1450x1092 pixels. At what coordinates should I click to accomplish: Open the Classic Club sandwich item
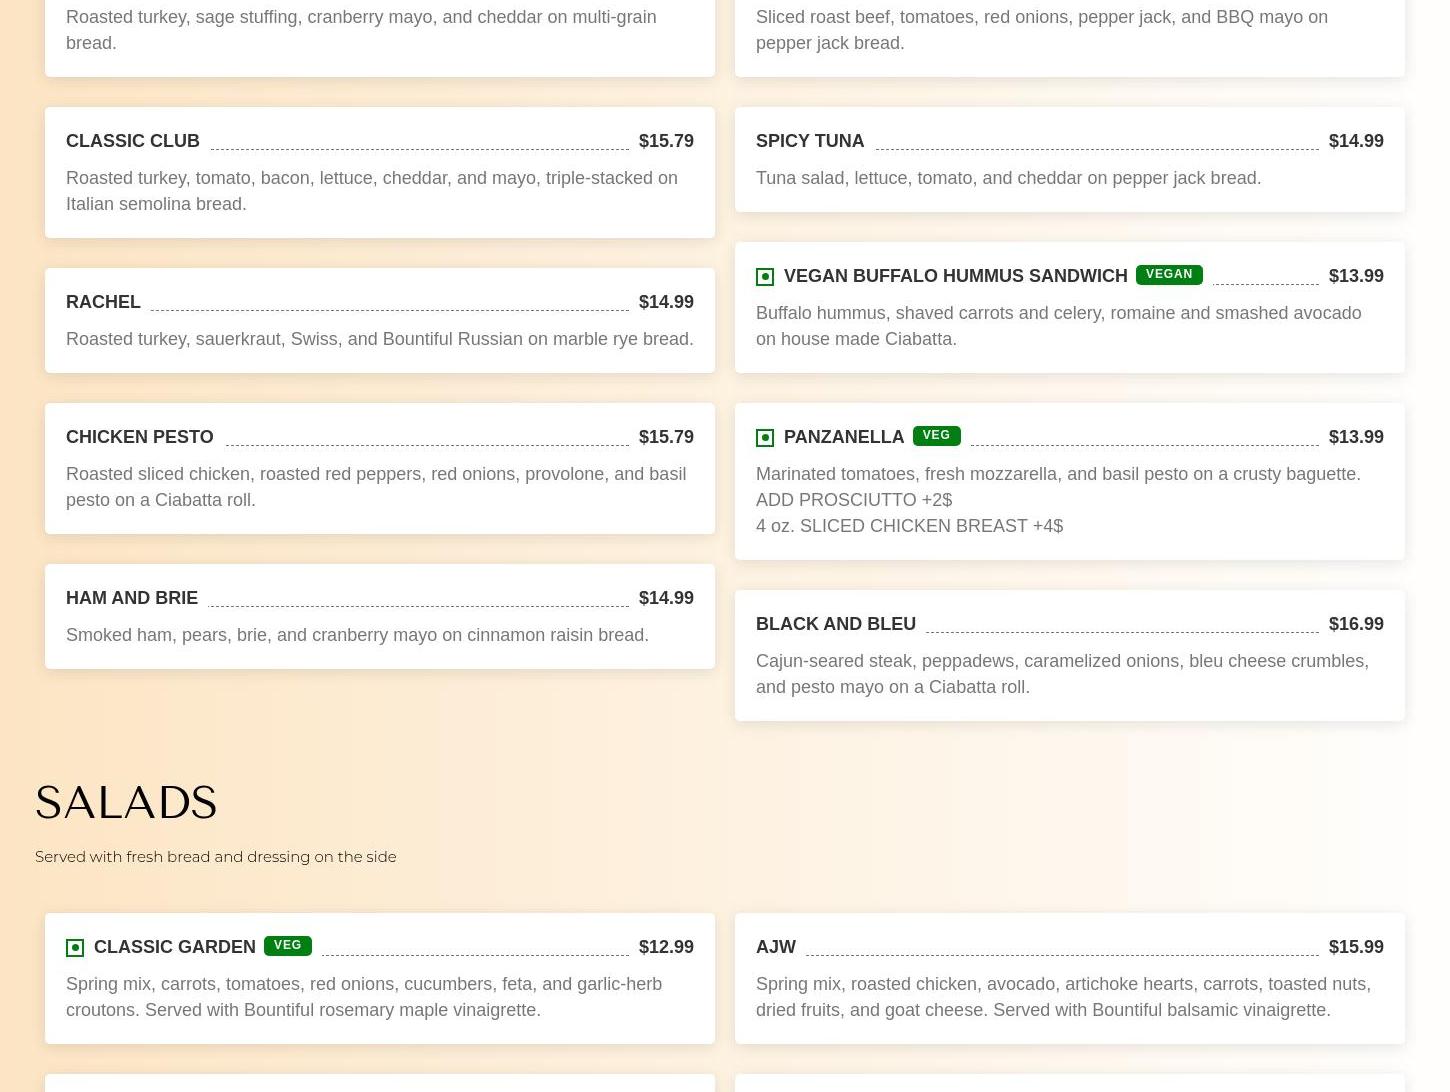(x=133, y=141)
